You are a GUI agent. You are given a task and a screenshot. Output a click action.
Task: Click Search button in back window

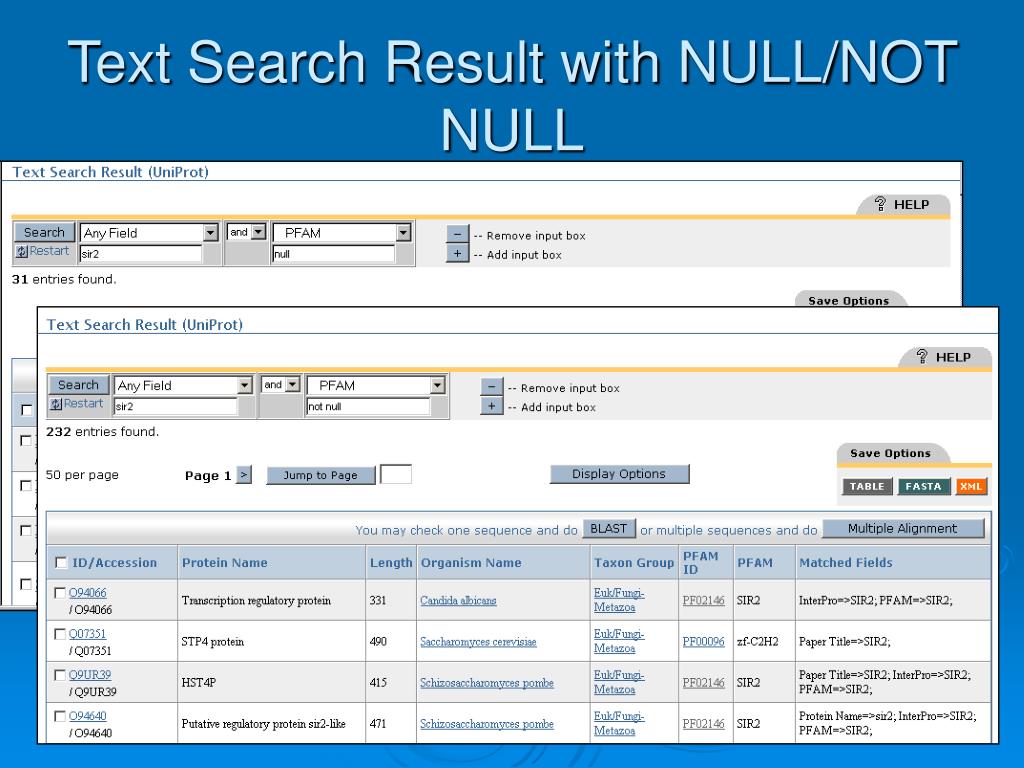[44, 232]
